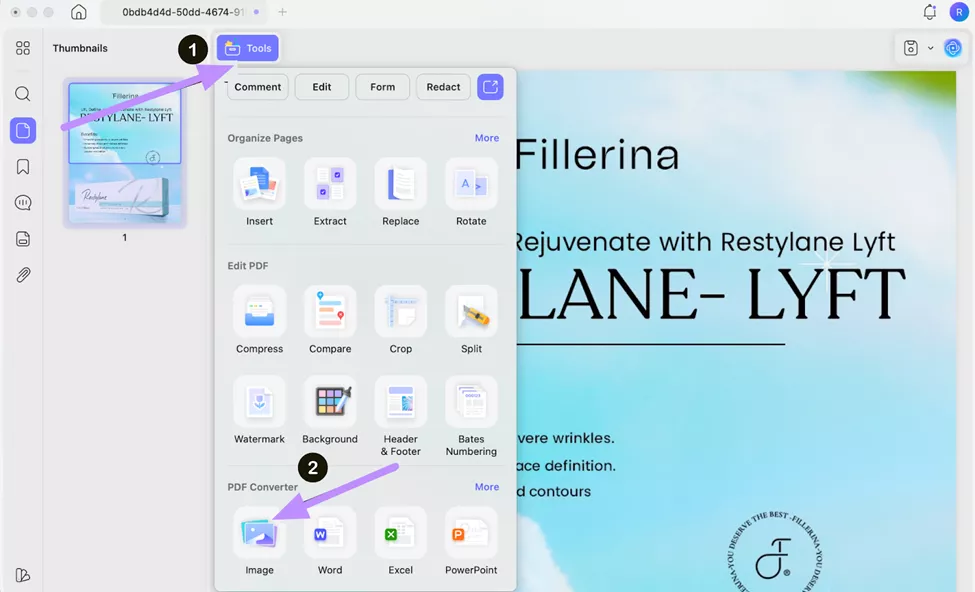Convert PDF to Word

pyautogui.click(x=330, y=534)
